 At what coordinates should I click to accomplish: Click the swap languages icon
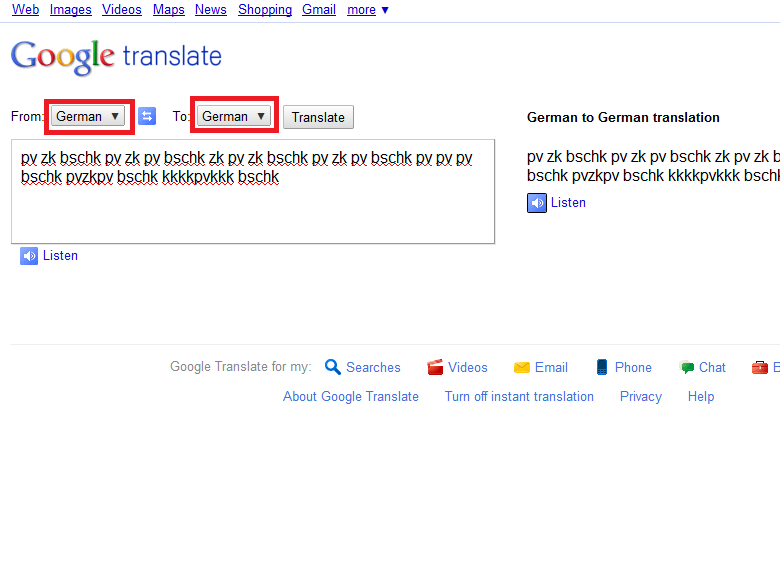pyautogui.click(x=147, y=116)
